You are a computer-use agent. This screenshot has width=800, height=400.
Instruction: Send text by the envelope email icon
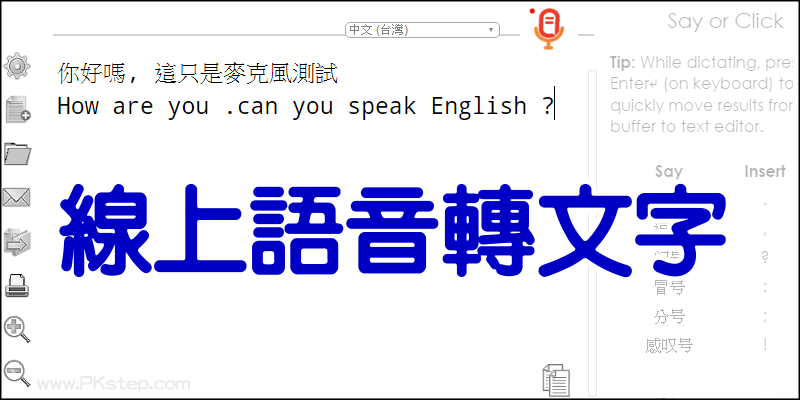point(17,197)
